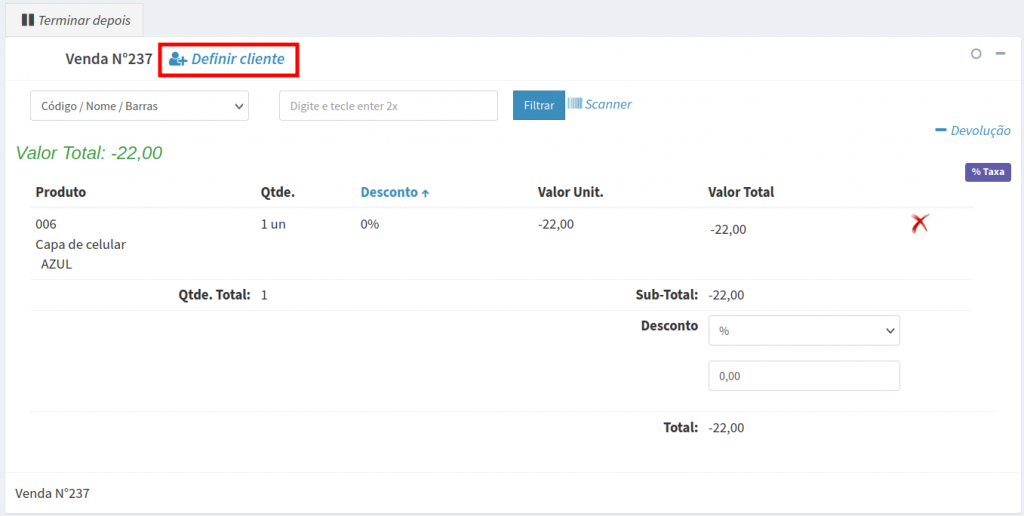Image resolution: width=1024 pixels, height=516 pixels.
Task: Remove the Capa de celular item with red X
Action: click(x=920, y=224)
